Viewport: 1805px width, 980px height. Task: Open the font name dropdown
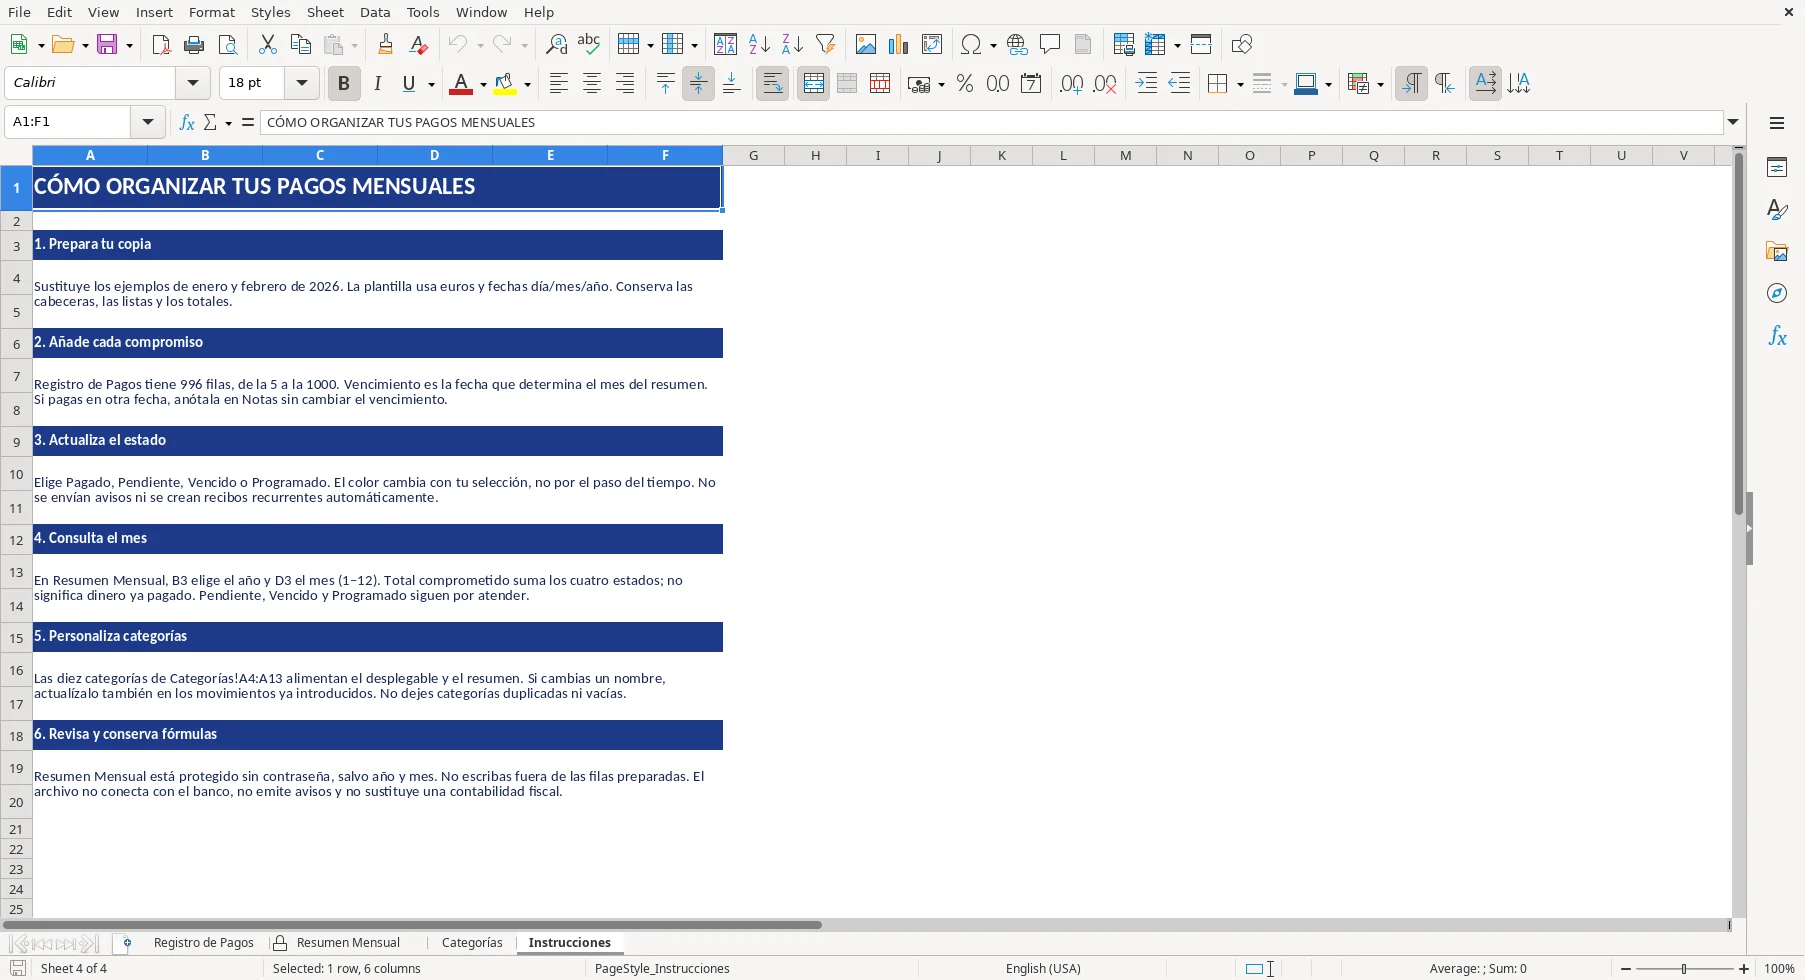[x=193, y=83]
